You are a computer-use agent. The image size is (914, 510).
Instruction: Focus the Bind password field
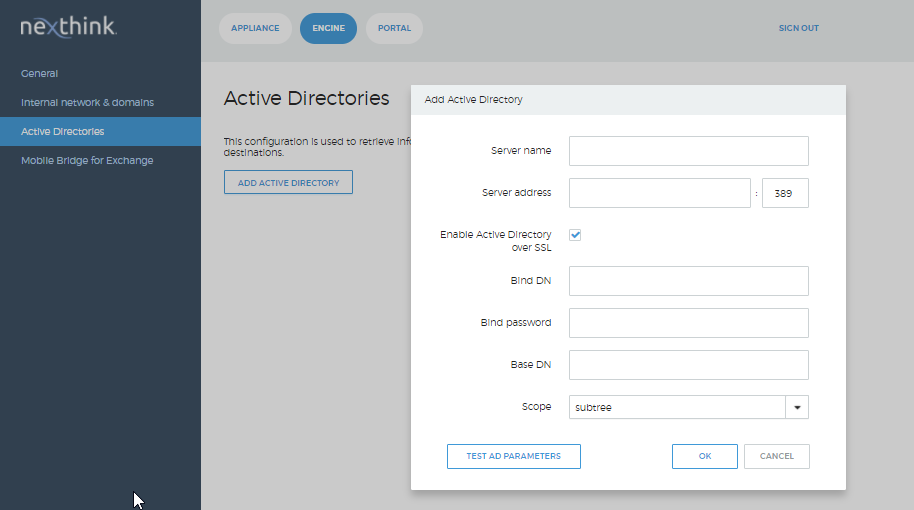688,323
